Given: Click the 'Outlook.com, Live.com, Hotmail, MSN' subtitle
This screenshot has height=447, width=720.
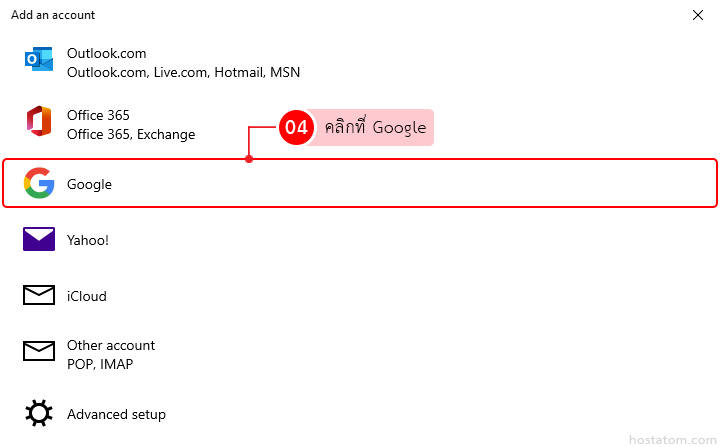Looking at the screenshot, I should (183, 73).
